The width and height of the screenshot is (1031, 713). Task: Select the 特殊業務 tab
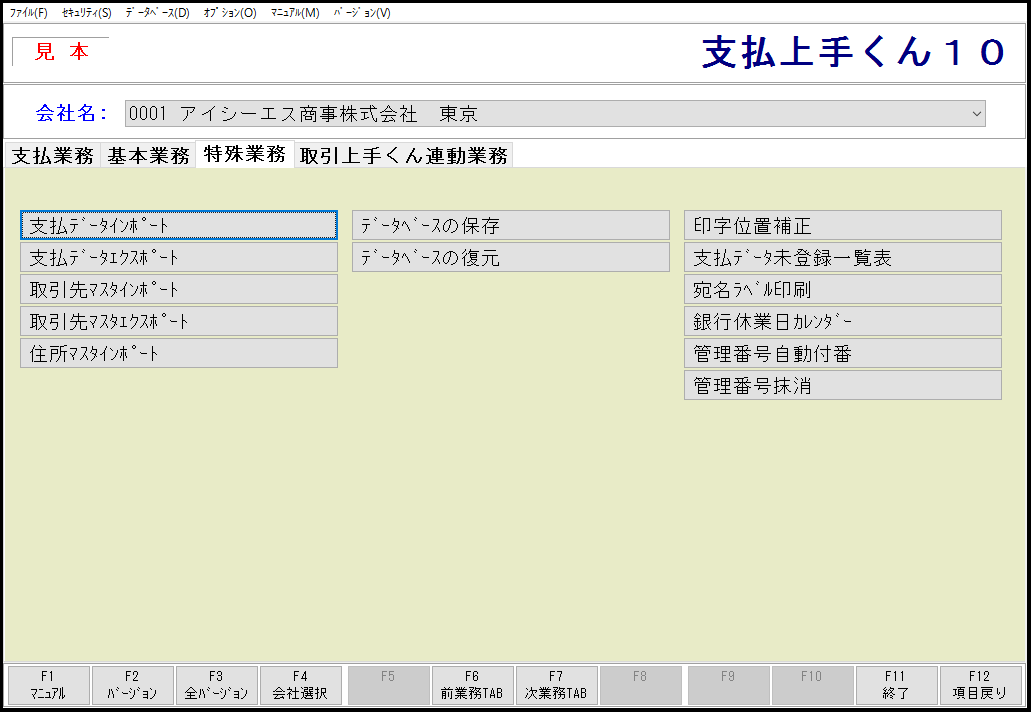[245, 154]
